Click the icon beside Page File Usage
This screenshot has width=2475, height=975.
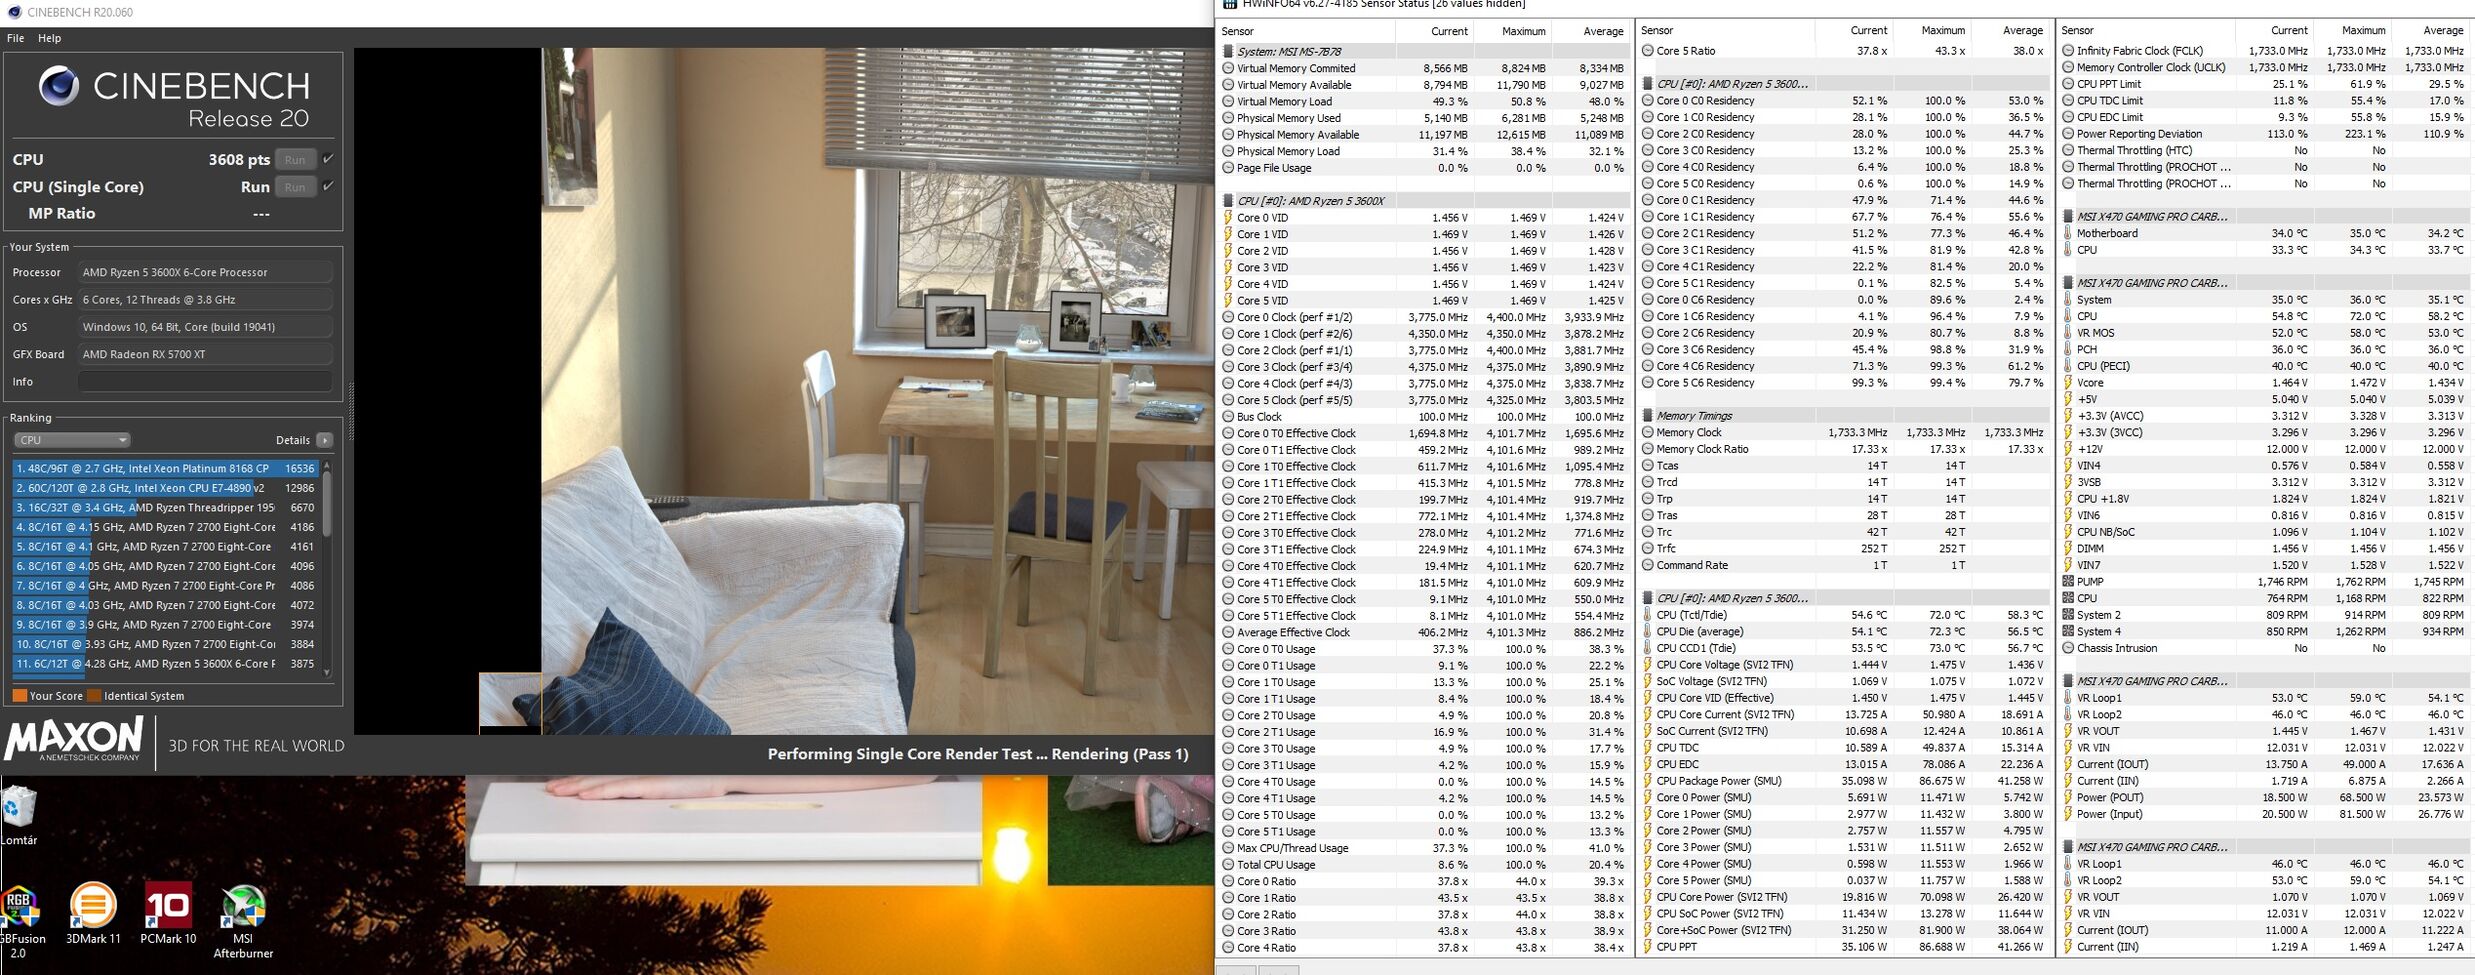pyautogui.click(x=1228, y=168)
